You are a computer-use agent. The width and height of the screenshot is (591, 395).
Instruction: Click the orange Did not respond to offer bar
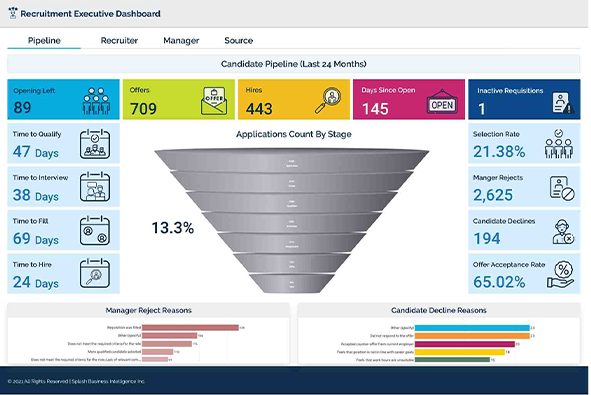(x=472, y=335)
